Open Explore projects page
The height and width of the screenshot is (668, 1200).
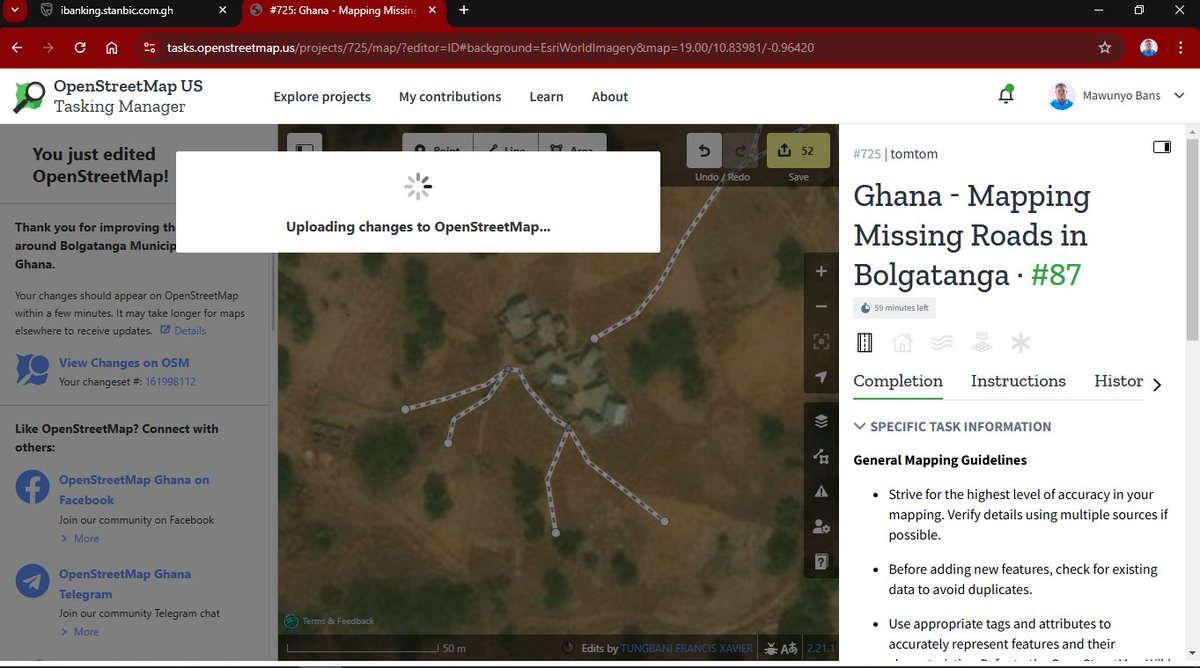(x=322, y=97)
